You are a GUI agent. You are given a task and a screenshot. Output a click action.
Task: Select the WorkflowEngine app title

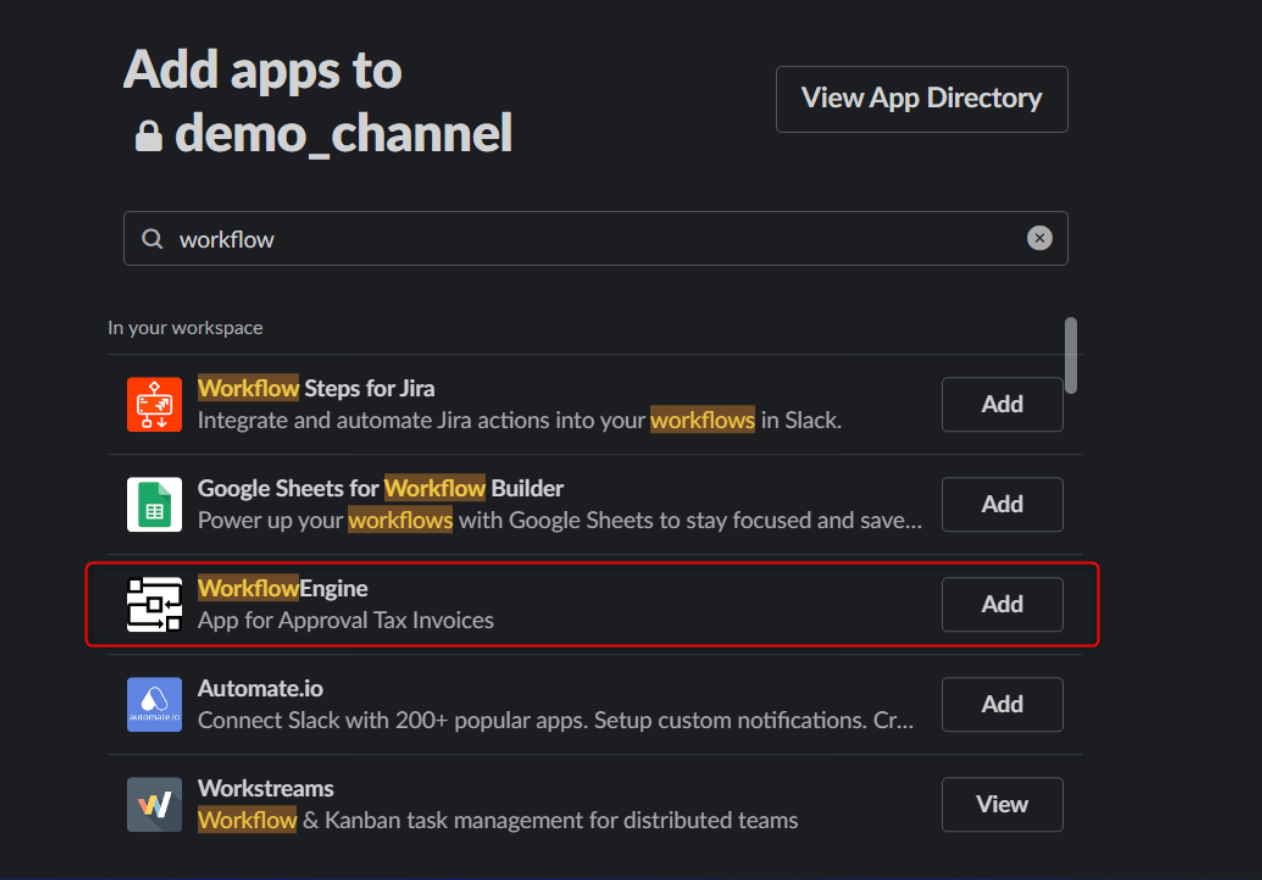[x=282, y=588]
